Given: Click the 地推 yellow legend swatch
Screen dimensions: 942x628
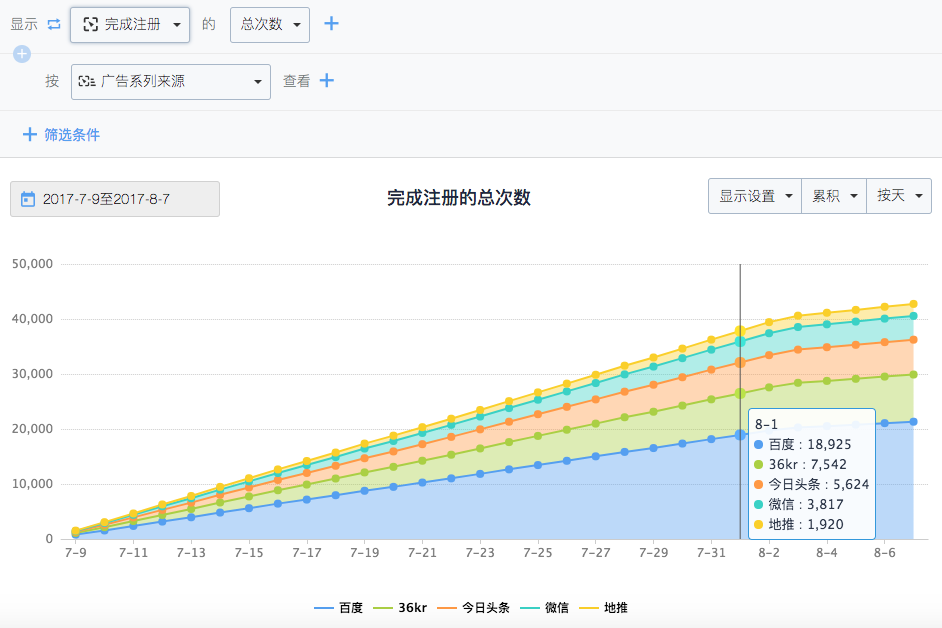Looking at the screenshot, I should point(589,608).
